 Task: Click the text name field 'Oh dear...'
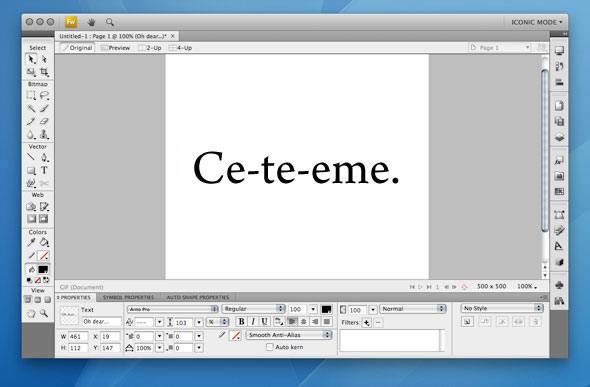click(101, 322)
